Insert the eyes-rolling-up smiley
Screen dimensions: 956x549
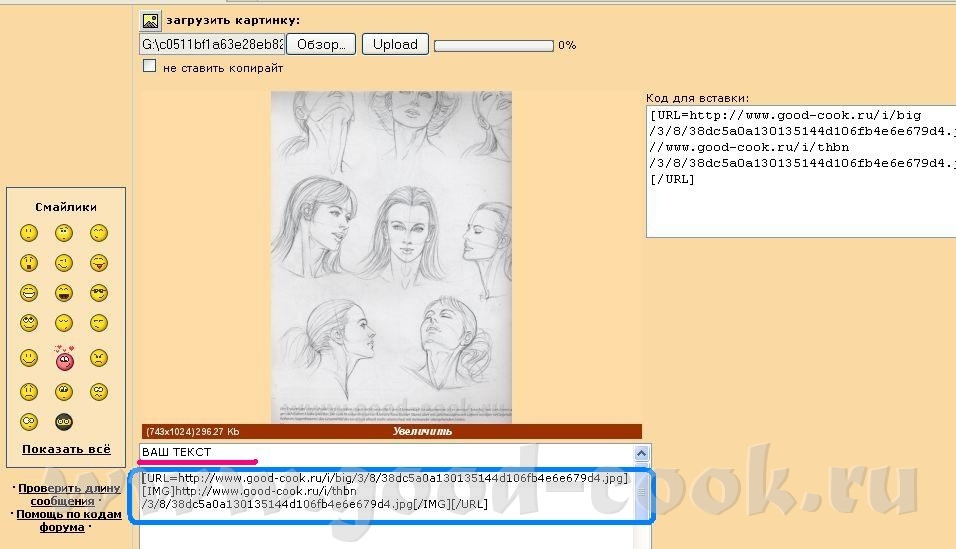point(29,323)
